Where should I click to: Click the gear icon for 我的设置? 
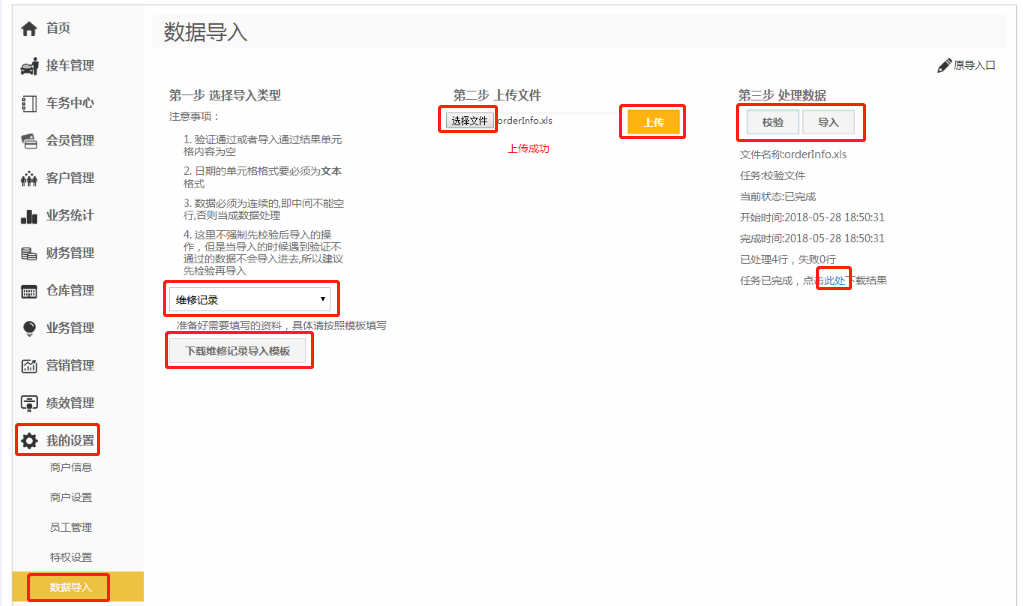[x=29, y=440]
